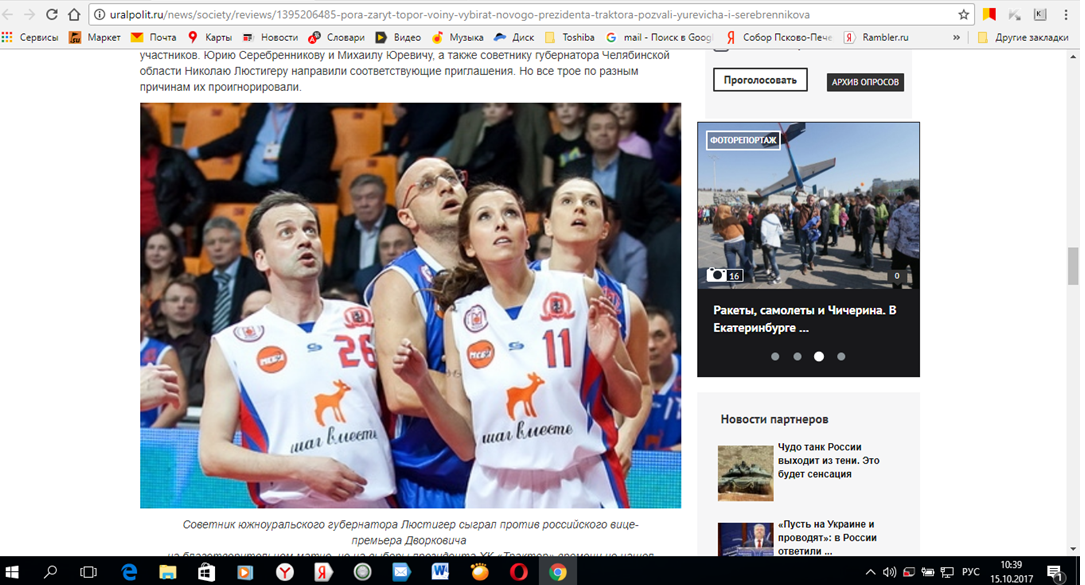Screen dimensions: 1085x585
Task: Open the Сервисы apps bookmark
Action: [x=30, y=37]
